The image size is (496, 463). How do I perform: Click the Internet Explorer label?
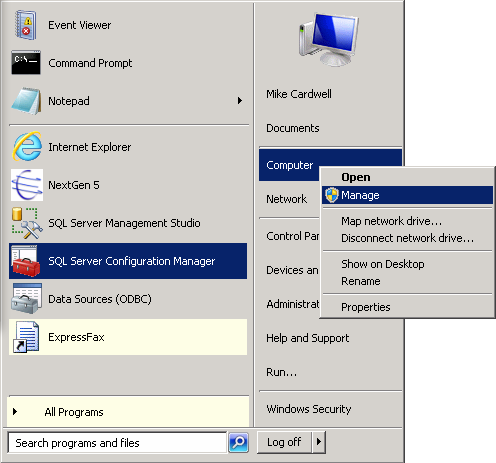coord(90,147)
